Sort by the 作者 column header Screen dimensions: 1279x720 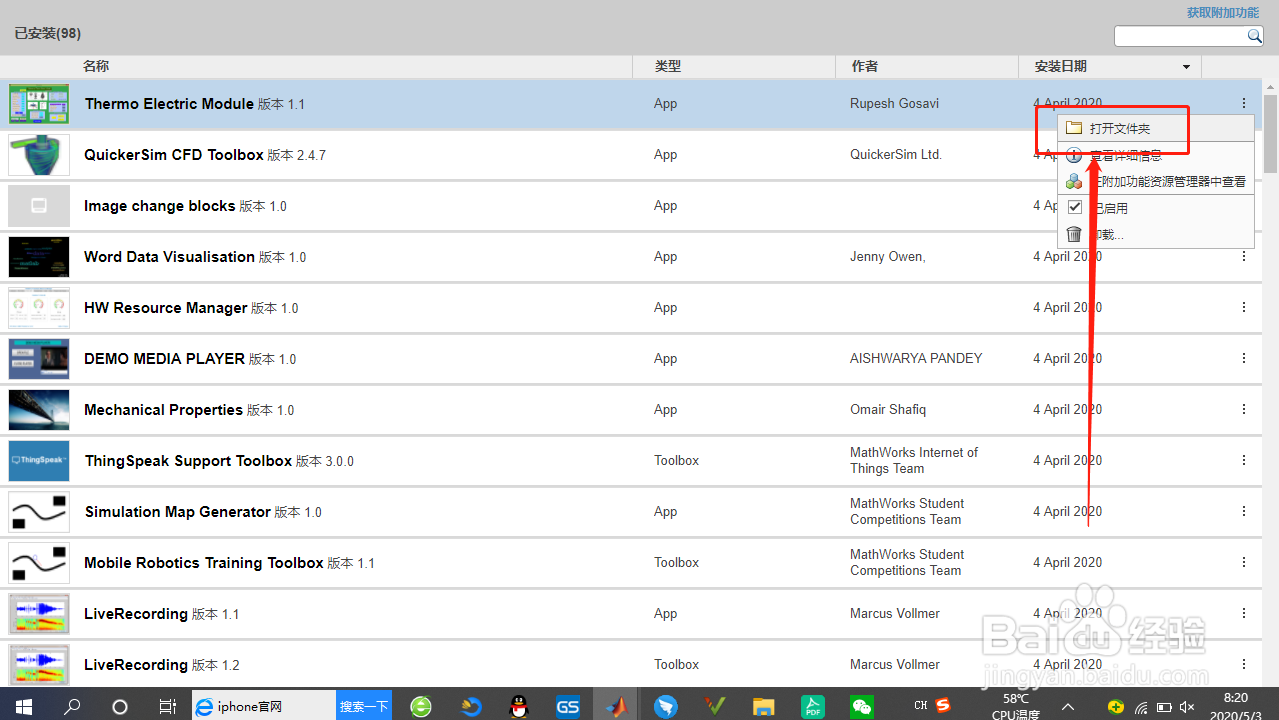865,66
